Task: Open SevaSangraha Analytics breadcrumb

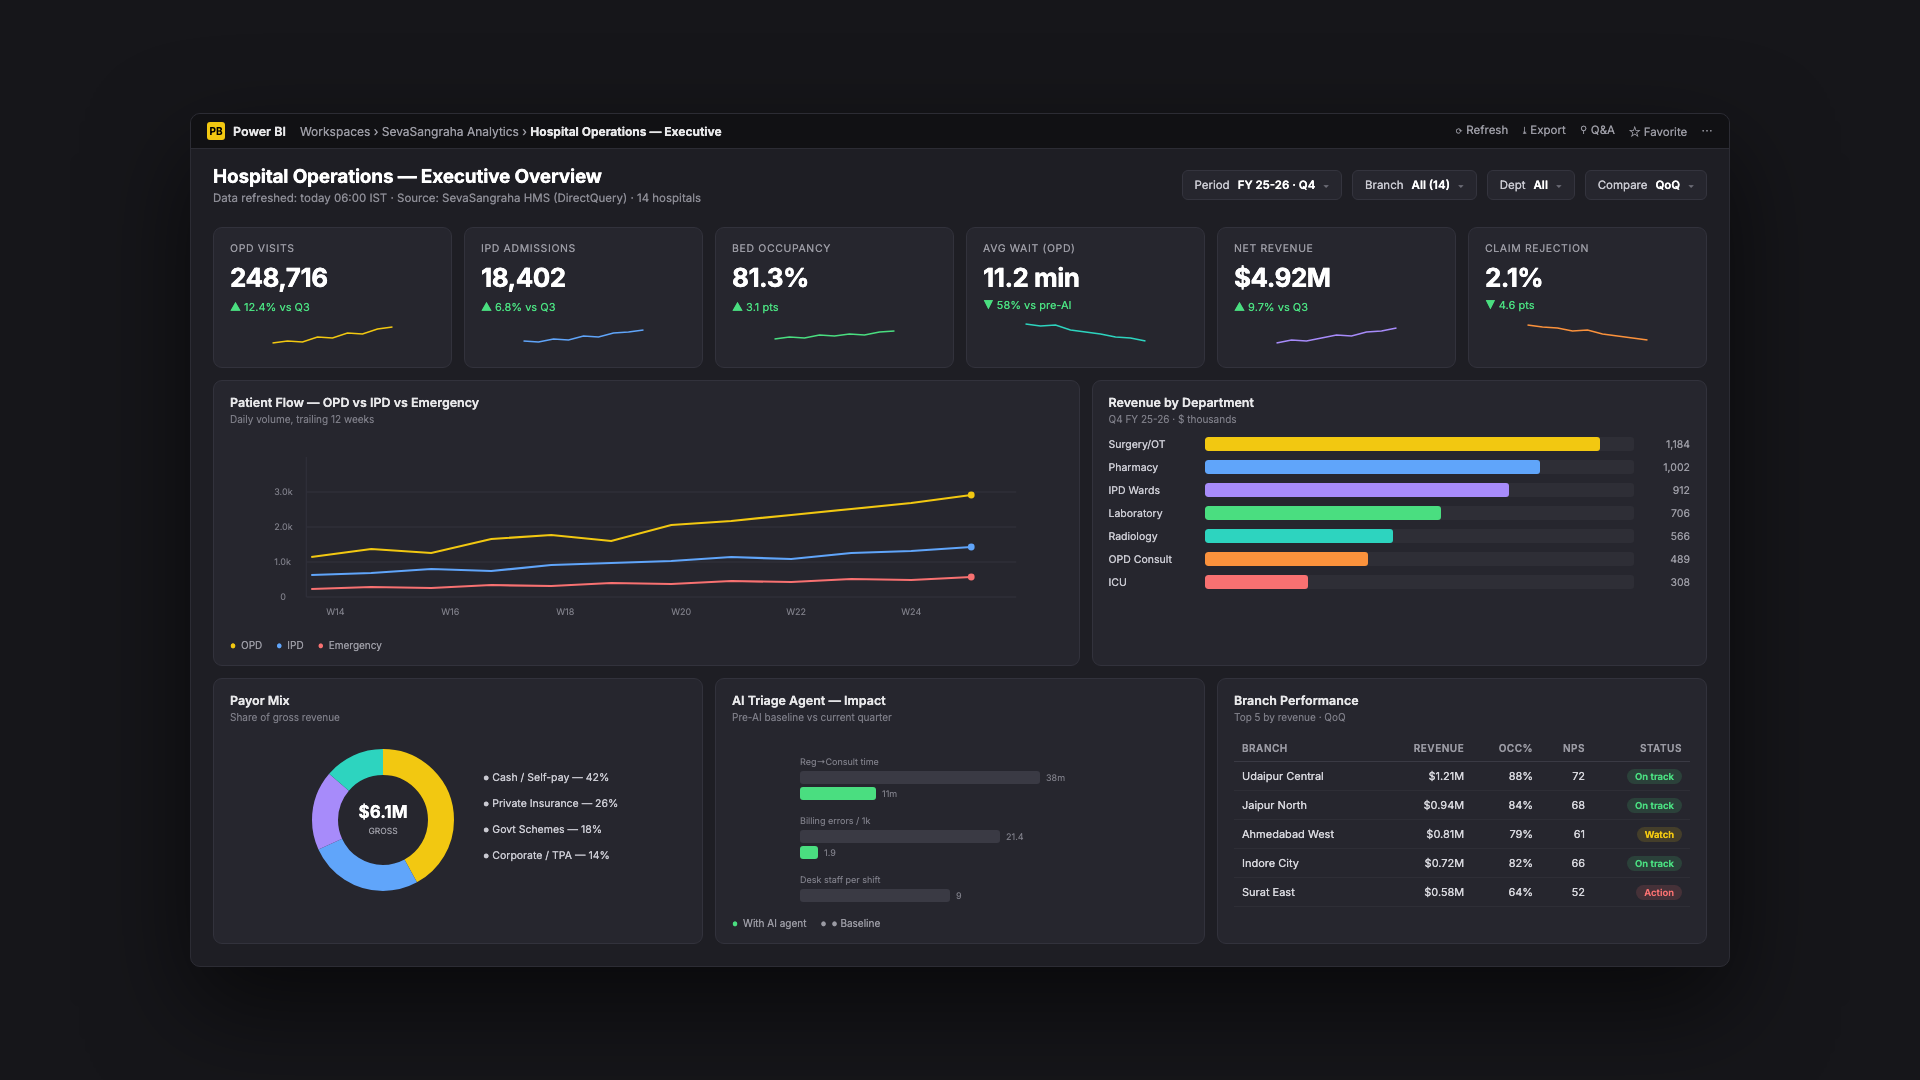Action: [450, 132]
